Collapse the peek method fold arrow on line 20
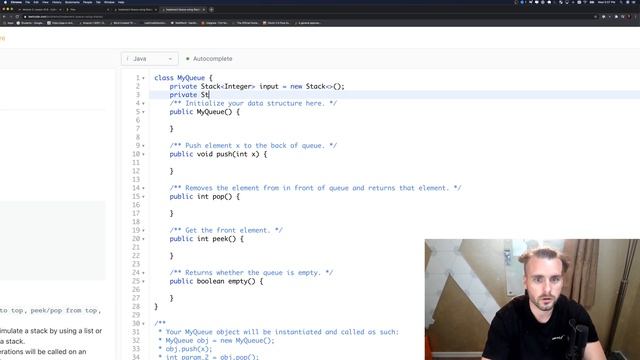 (x=143, y=239)
